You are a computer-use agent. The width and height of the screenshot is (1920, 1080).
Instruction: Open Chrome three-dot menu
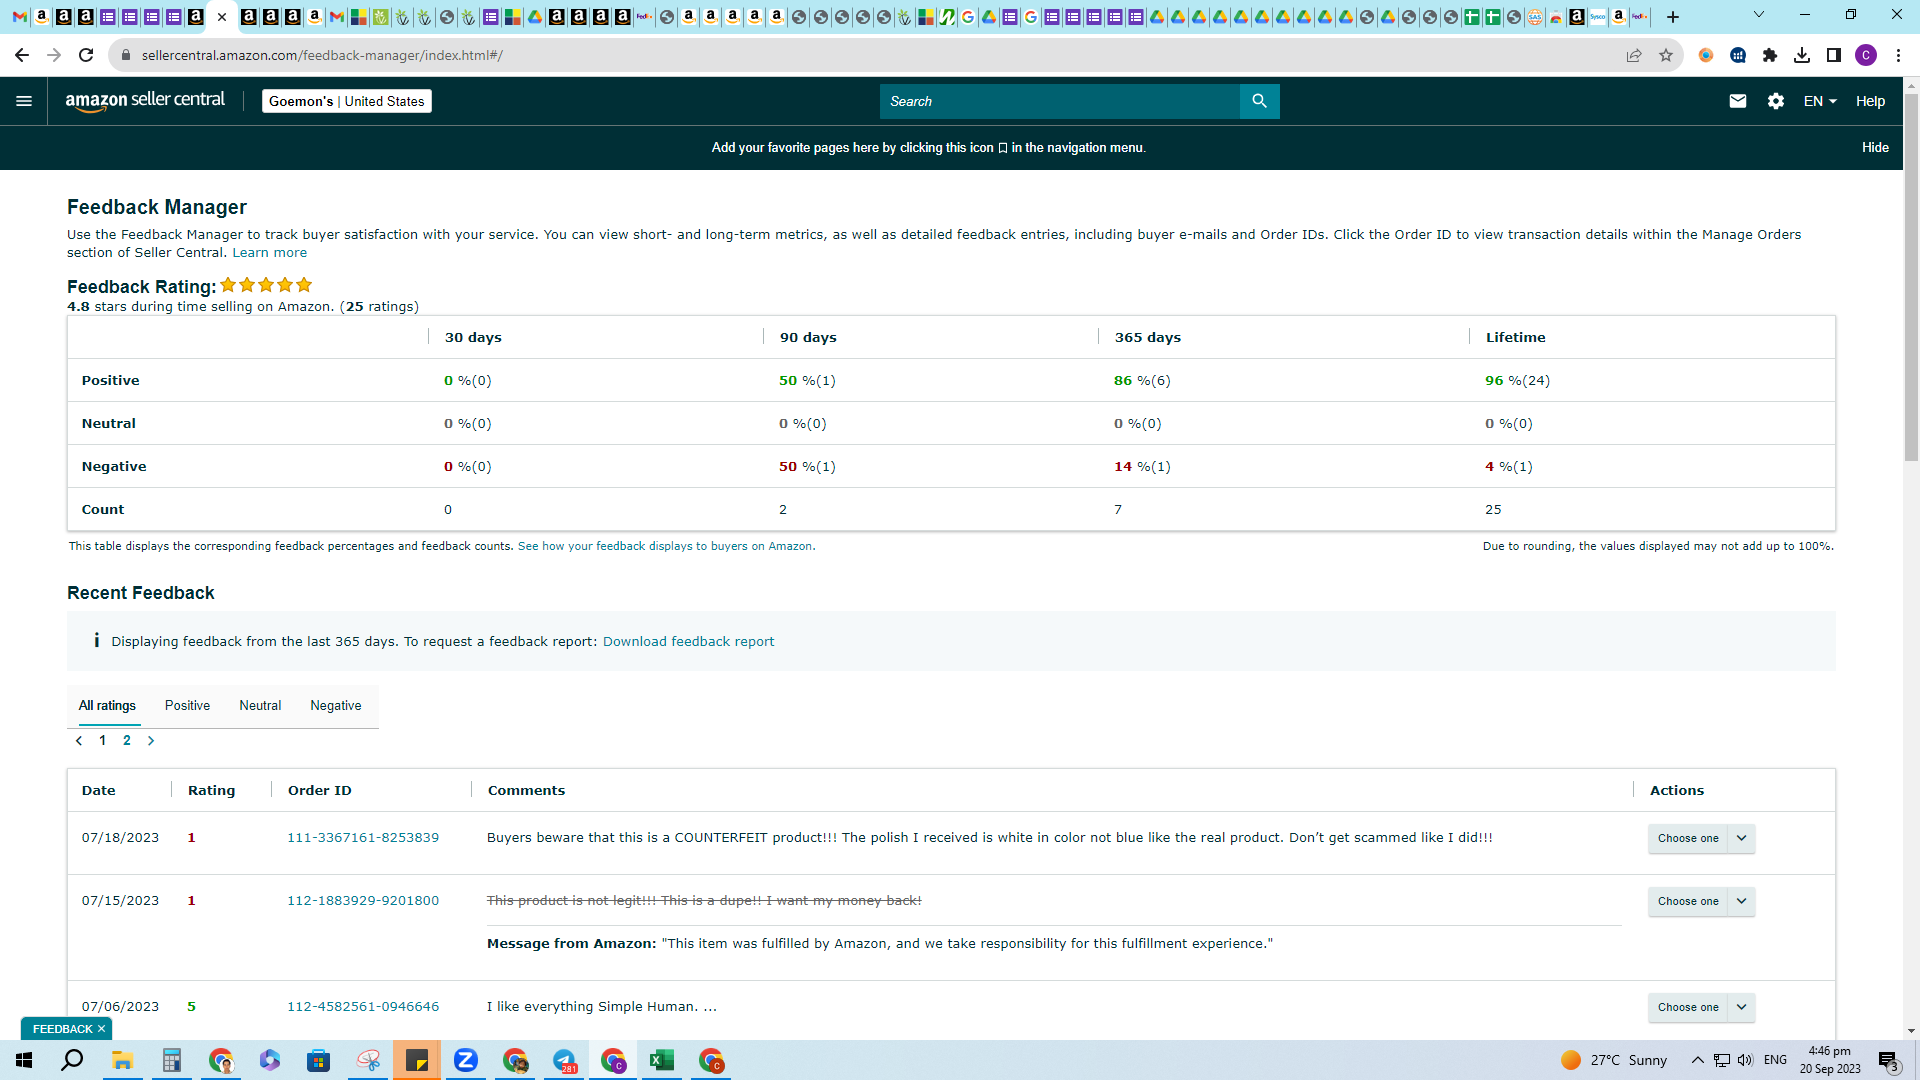(x=1898, y=55)
